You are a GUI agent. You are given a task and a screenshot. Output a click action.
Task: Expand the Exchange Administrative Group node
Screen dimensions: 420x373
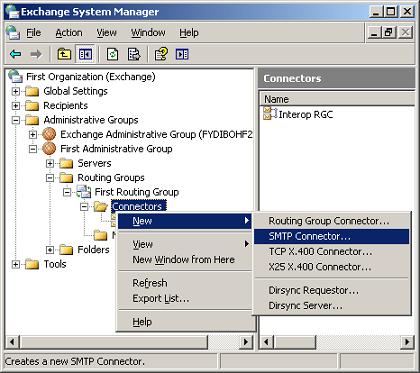33,134
